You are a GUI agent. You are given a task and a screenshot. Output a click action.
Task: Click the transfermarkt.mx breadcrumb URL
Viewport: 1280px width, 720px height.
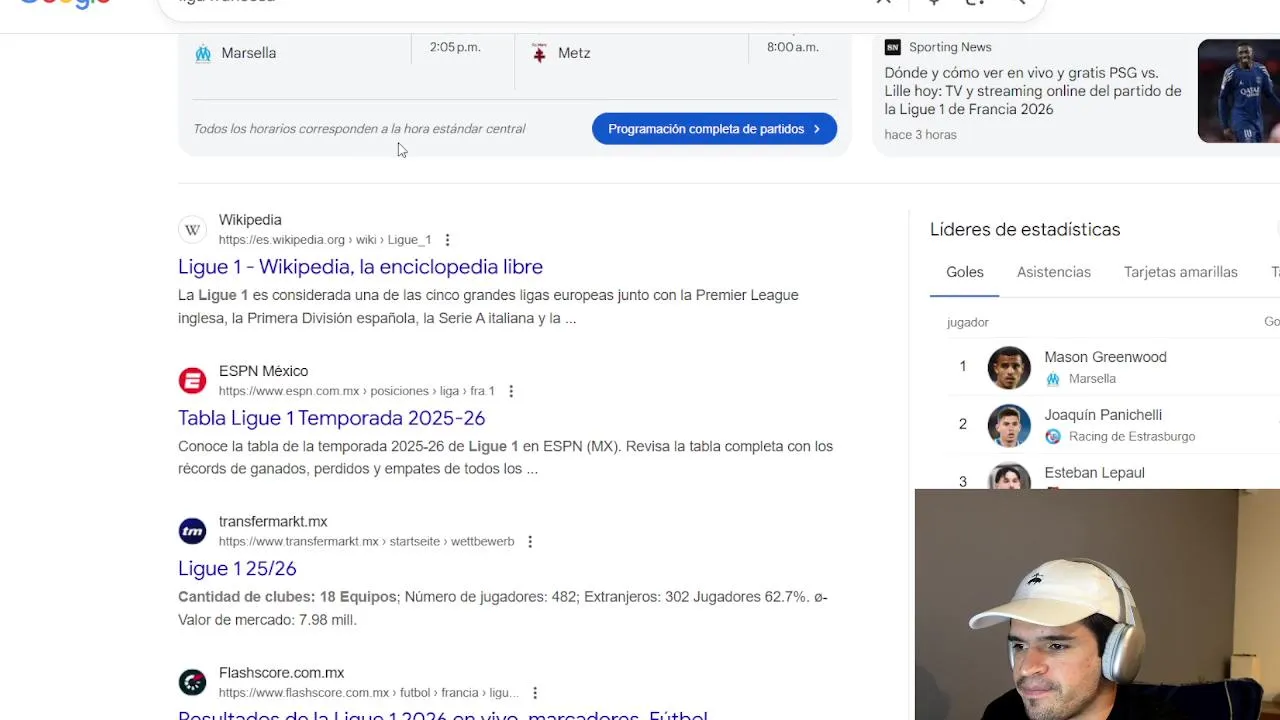click(x=366, y=542)
